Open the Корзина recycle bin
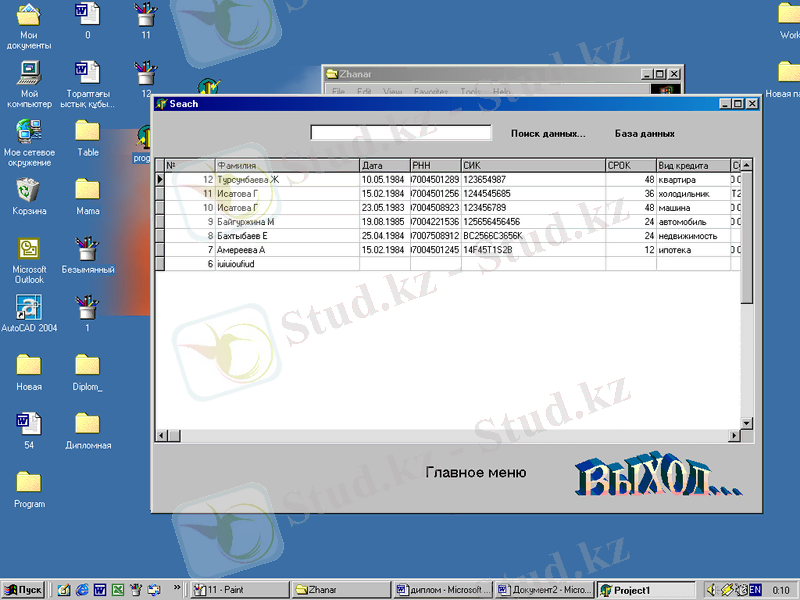Screen dimensions: 800x600 pos(29,196)
